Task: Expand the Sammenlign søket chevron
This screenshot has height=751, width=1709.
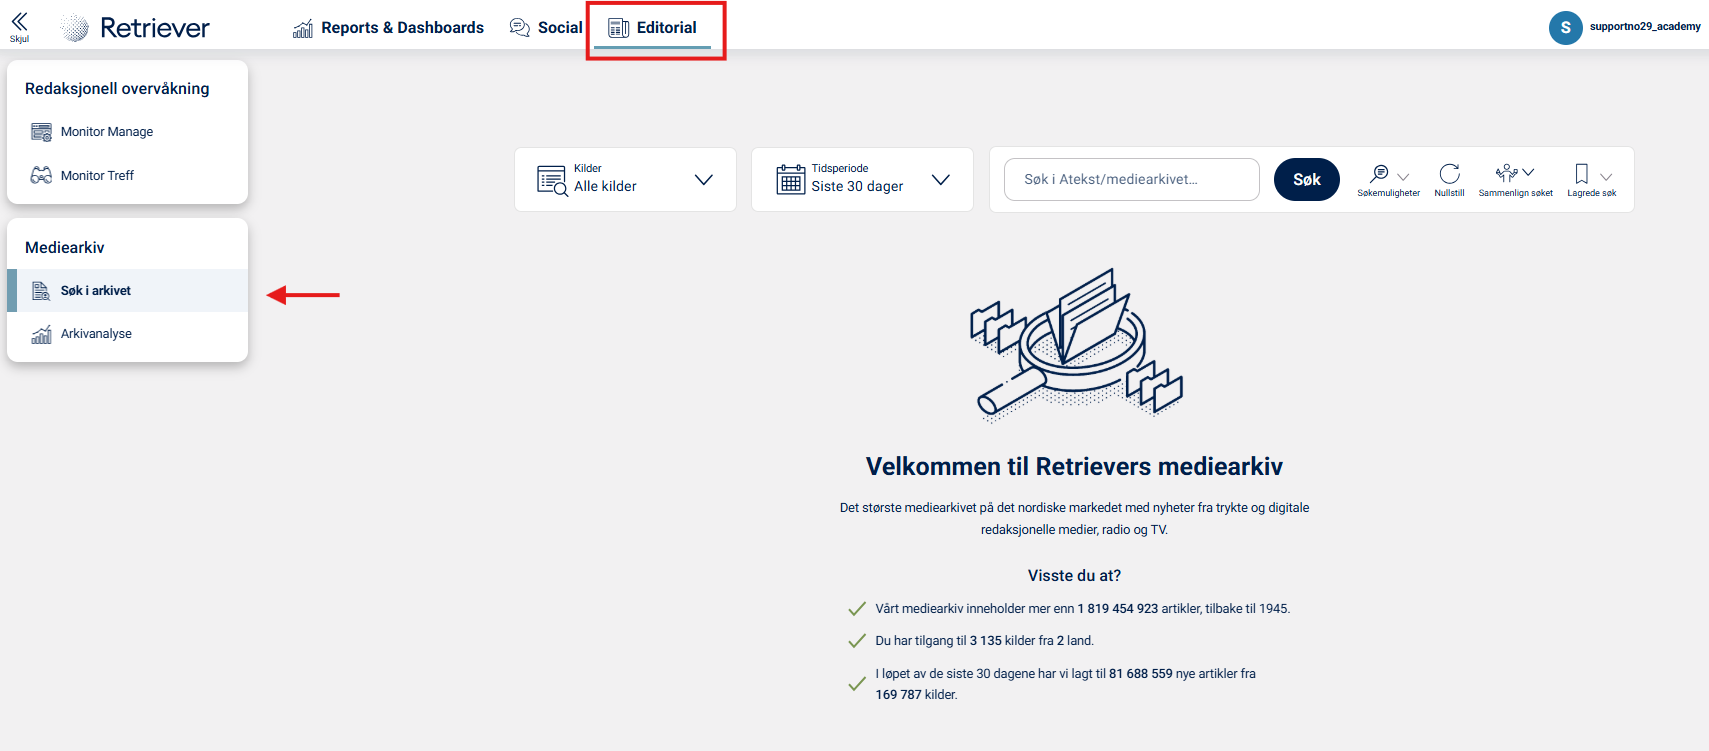Action: click(1528, 173)
